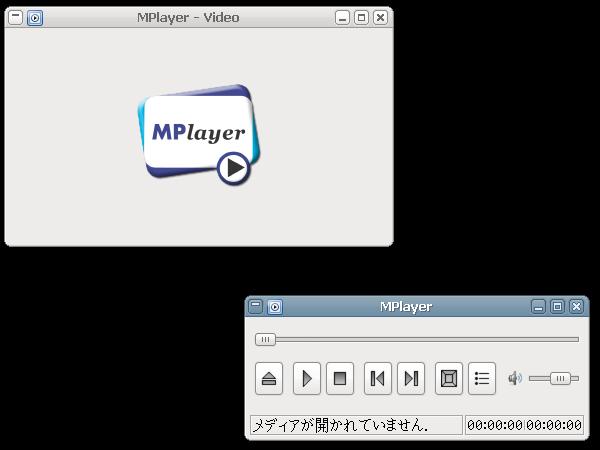600x450 pixels.
Task: Click the MPlayer app icon in the Video window title bar
Action: [x=35, y=18]
